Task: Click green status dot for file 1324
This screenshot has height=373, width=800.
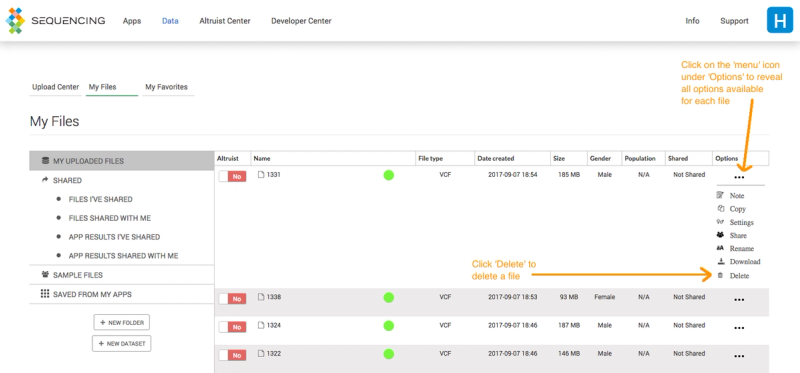Action: (389, 326)
